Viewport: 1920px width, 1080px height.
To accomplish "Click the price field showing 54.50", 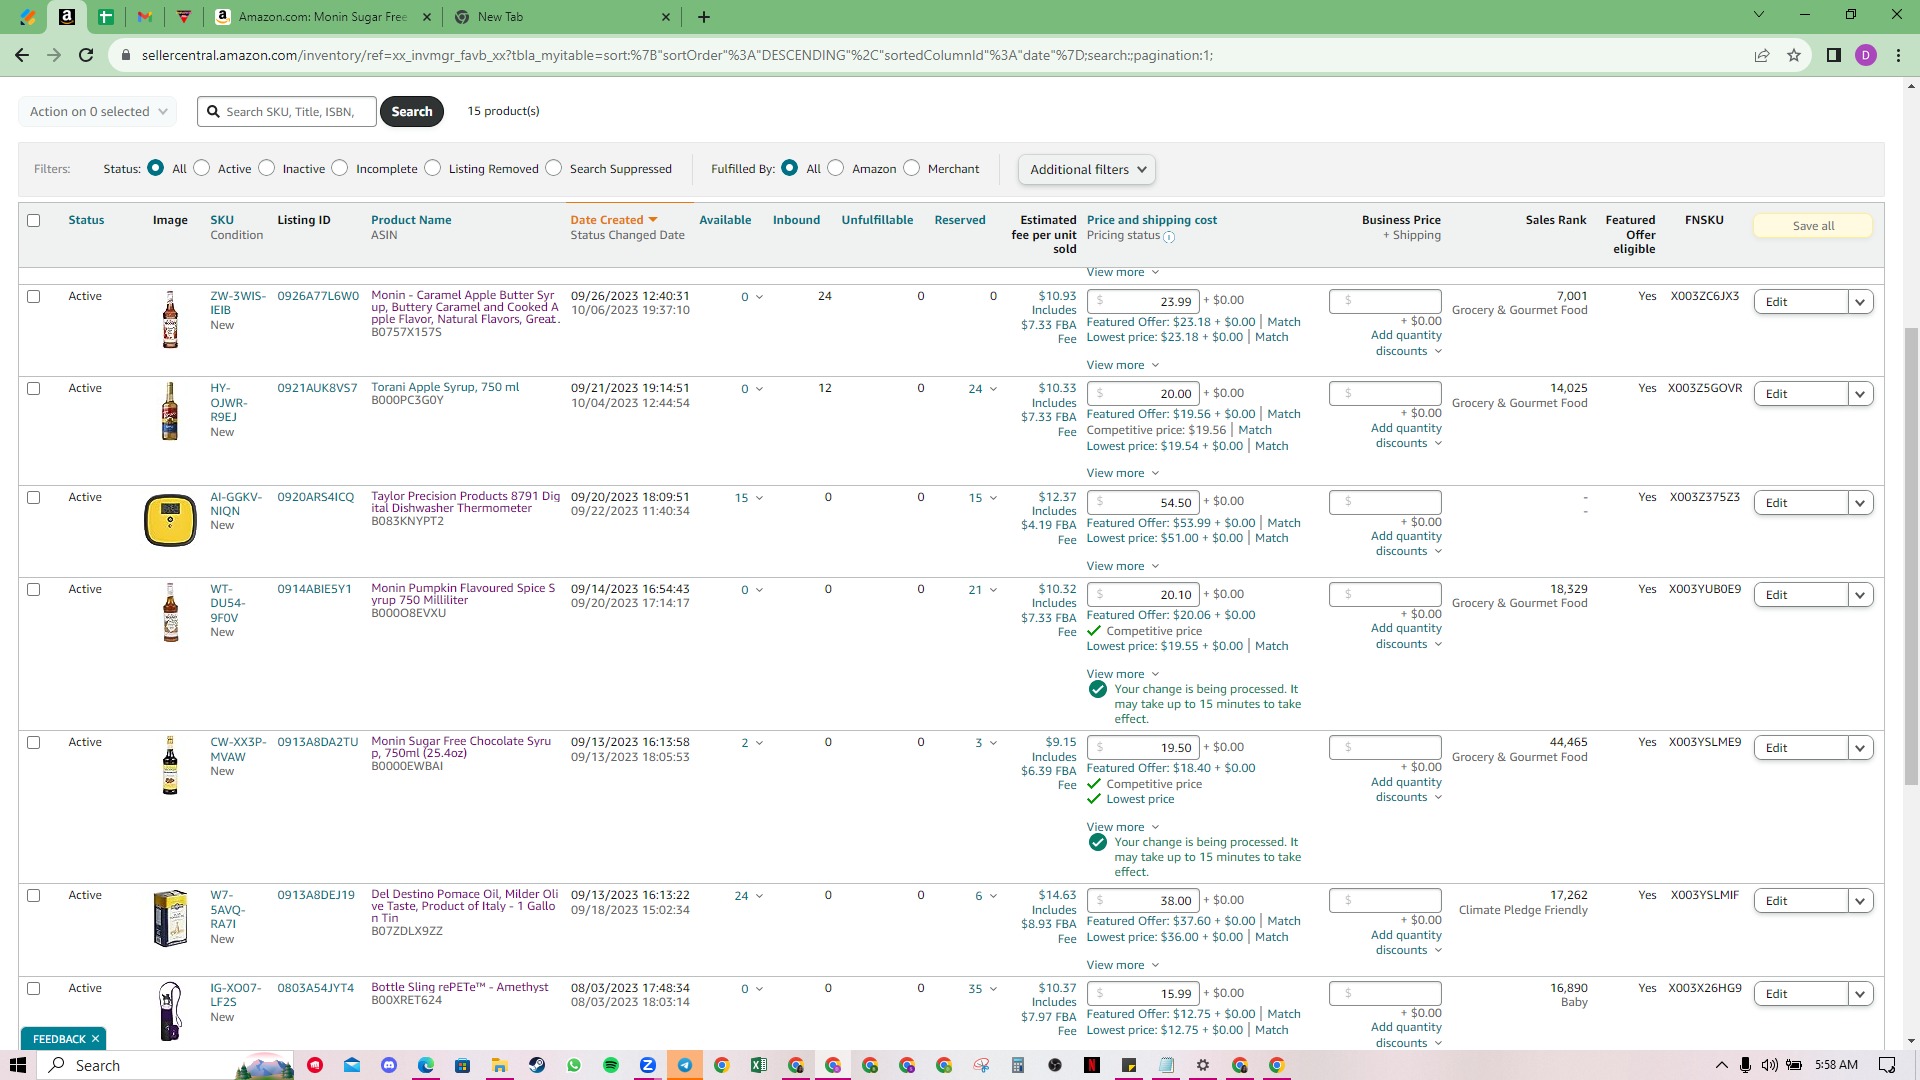I will coord(1144,503).
